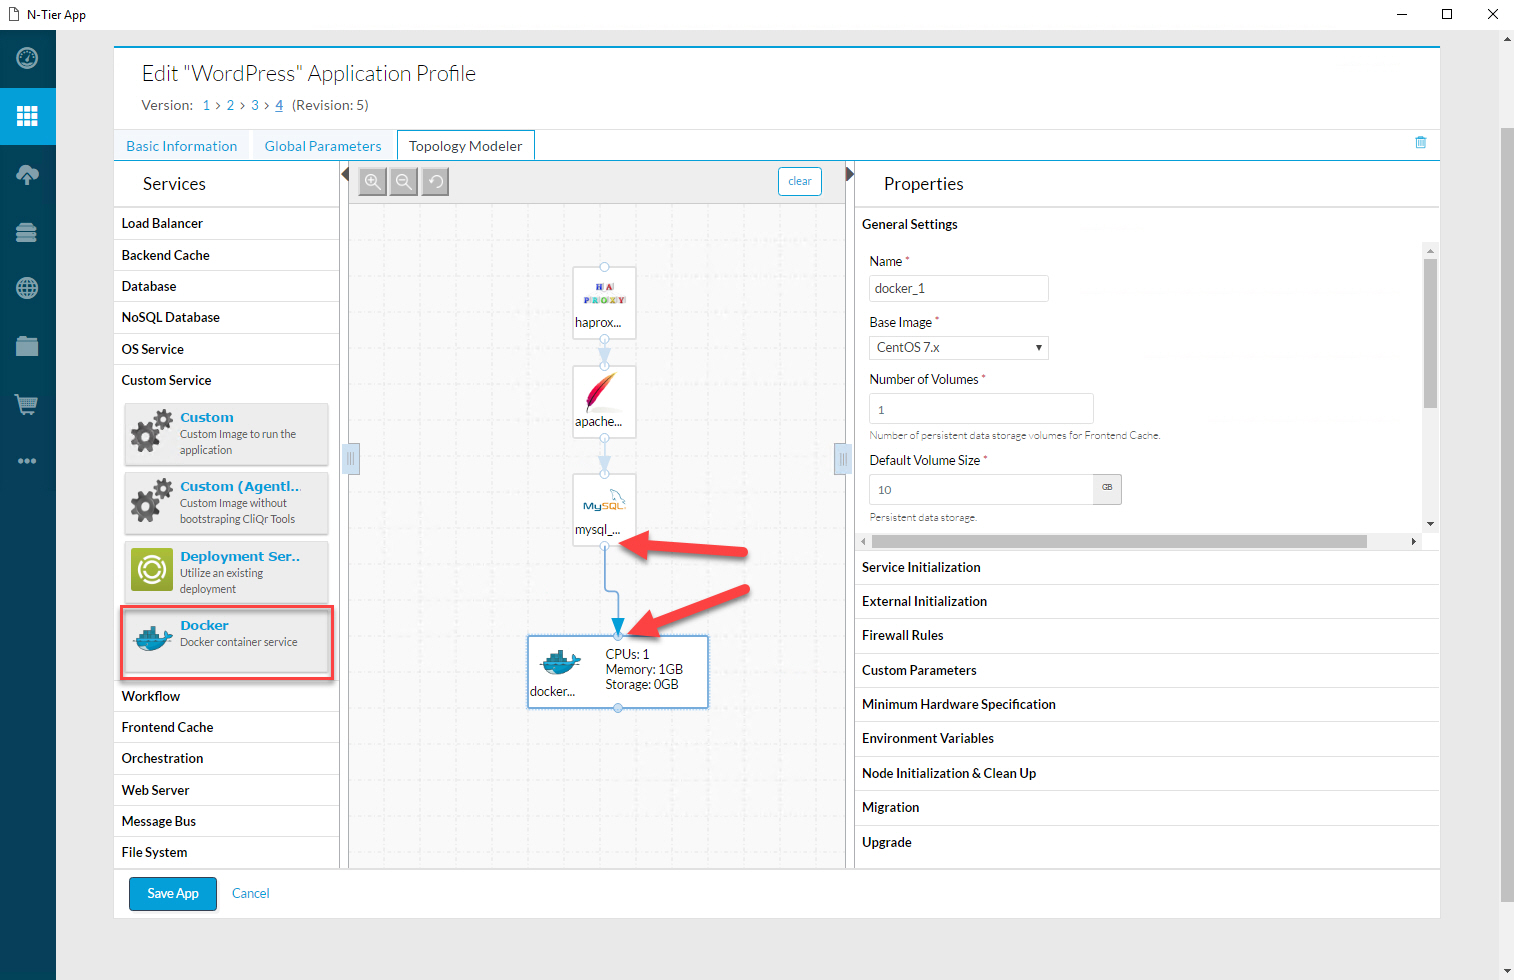1514x980 pixels.
Task: Open the stacked layers icon in sidebar
Action: click(27, 232)
